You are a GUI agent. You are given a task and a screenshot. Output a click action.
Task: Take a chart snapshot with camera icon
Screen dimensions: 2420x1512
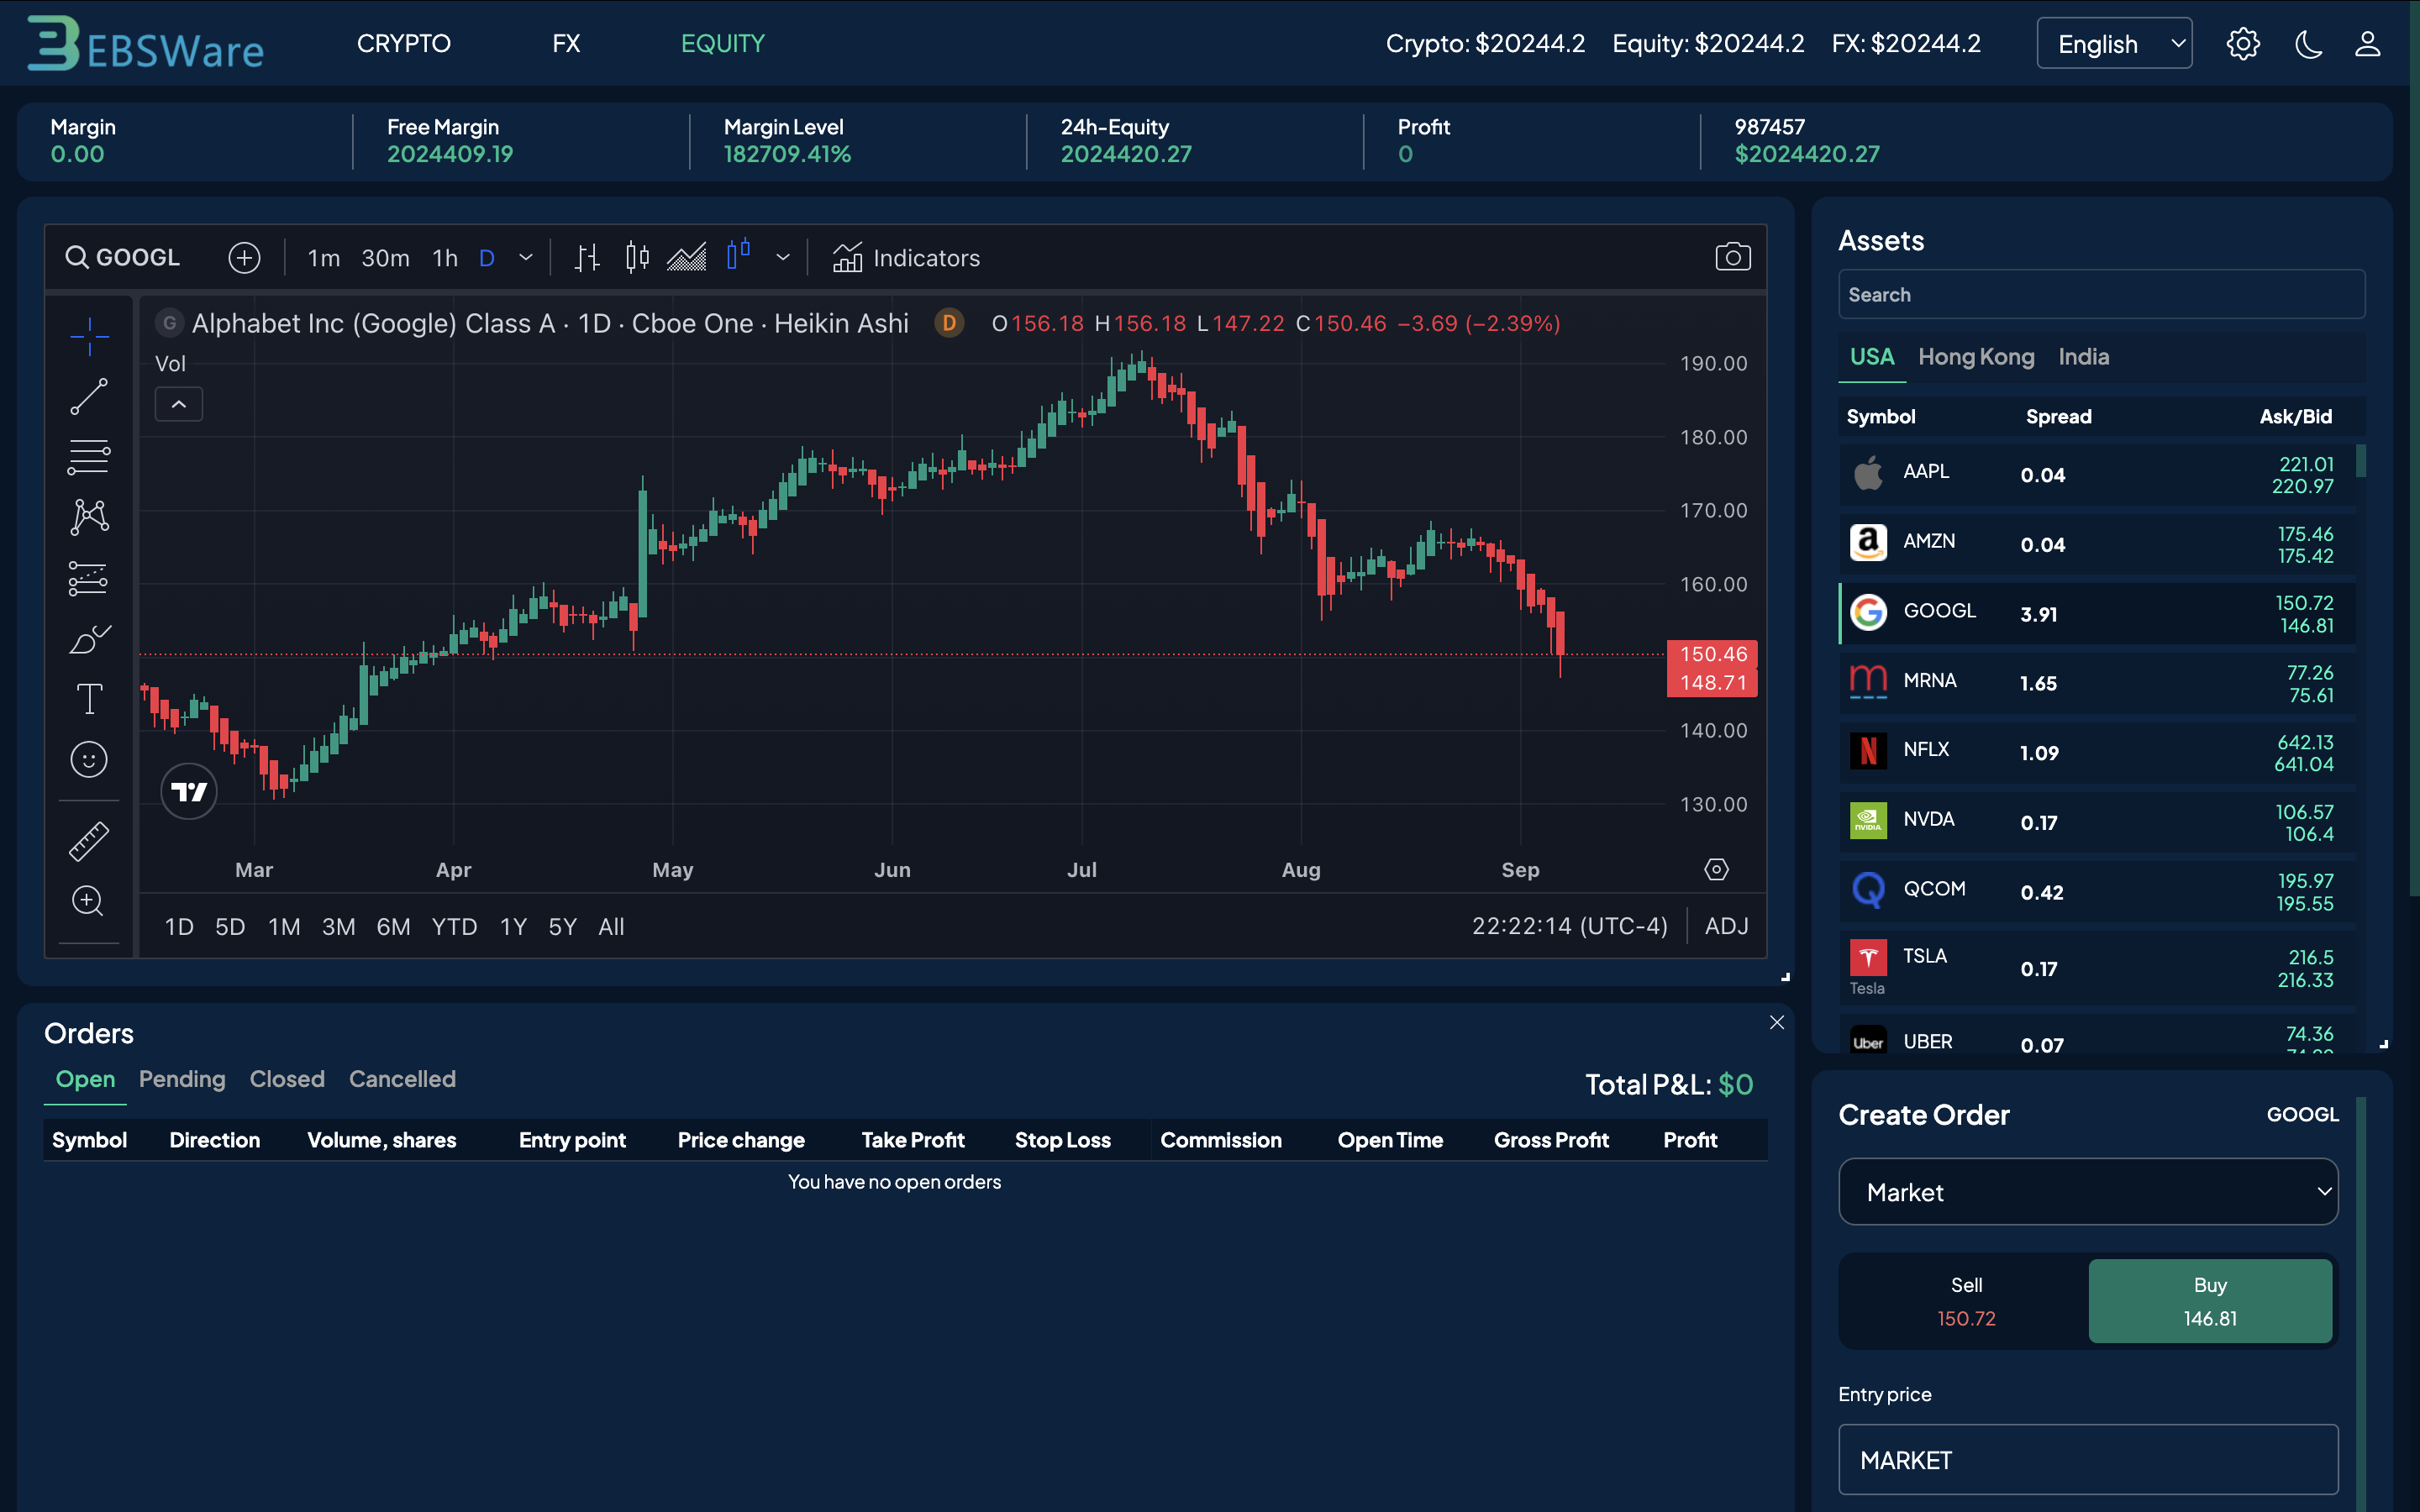coord(1733,257)
